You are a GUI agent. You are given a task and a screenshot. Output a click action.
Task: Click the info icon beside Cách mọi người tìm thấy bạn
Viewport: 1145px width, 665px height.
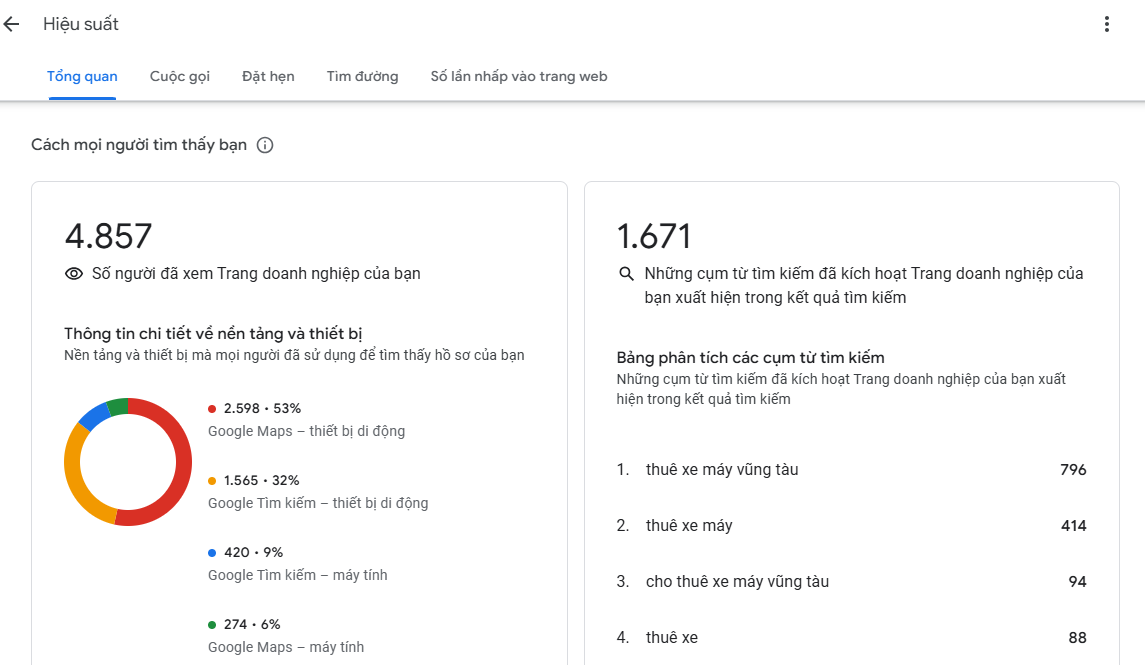point(265,145)
